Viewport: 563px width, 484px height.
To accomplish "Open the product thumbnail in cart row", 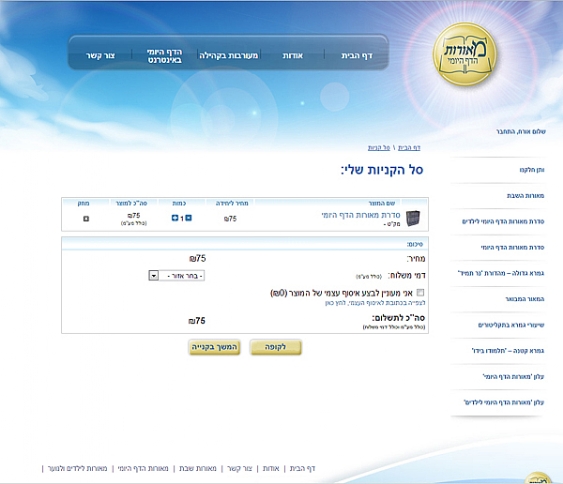I will 413,218.
